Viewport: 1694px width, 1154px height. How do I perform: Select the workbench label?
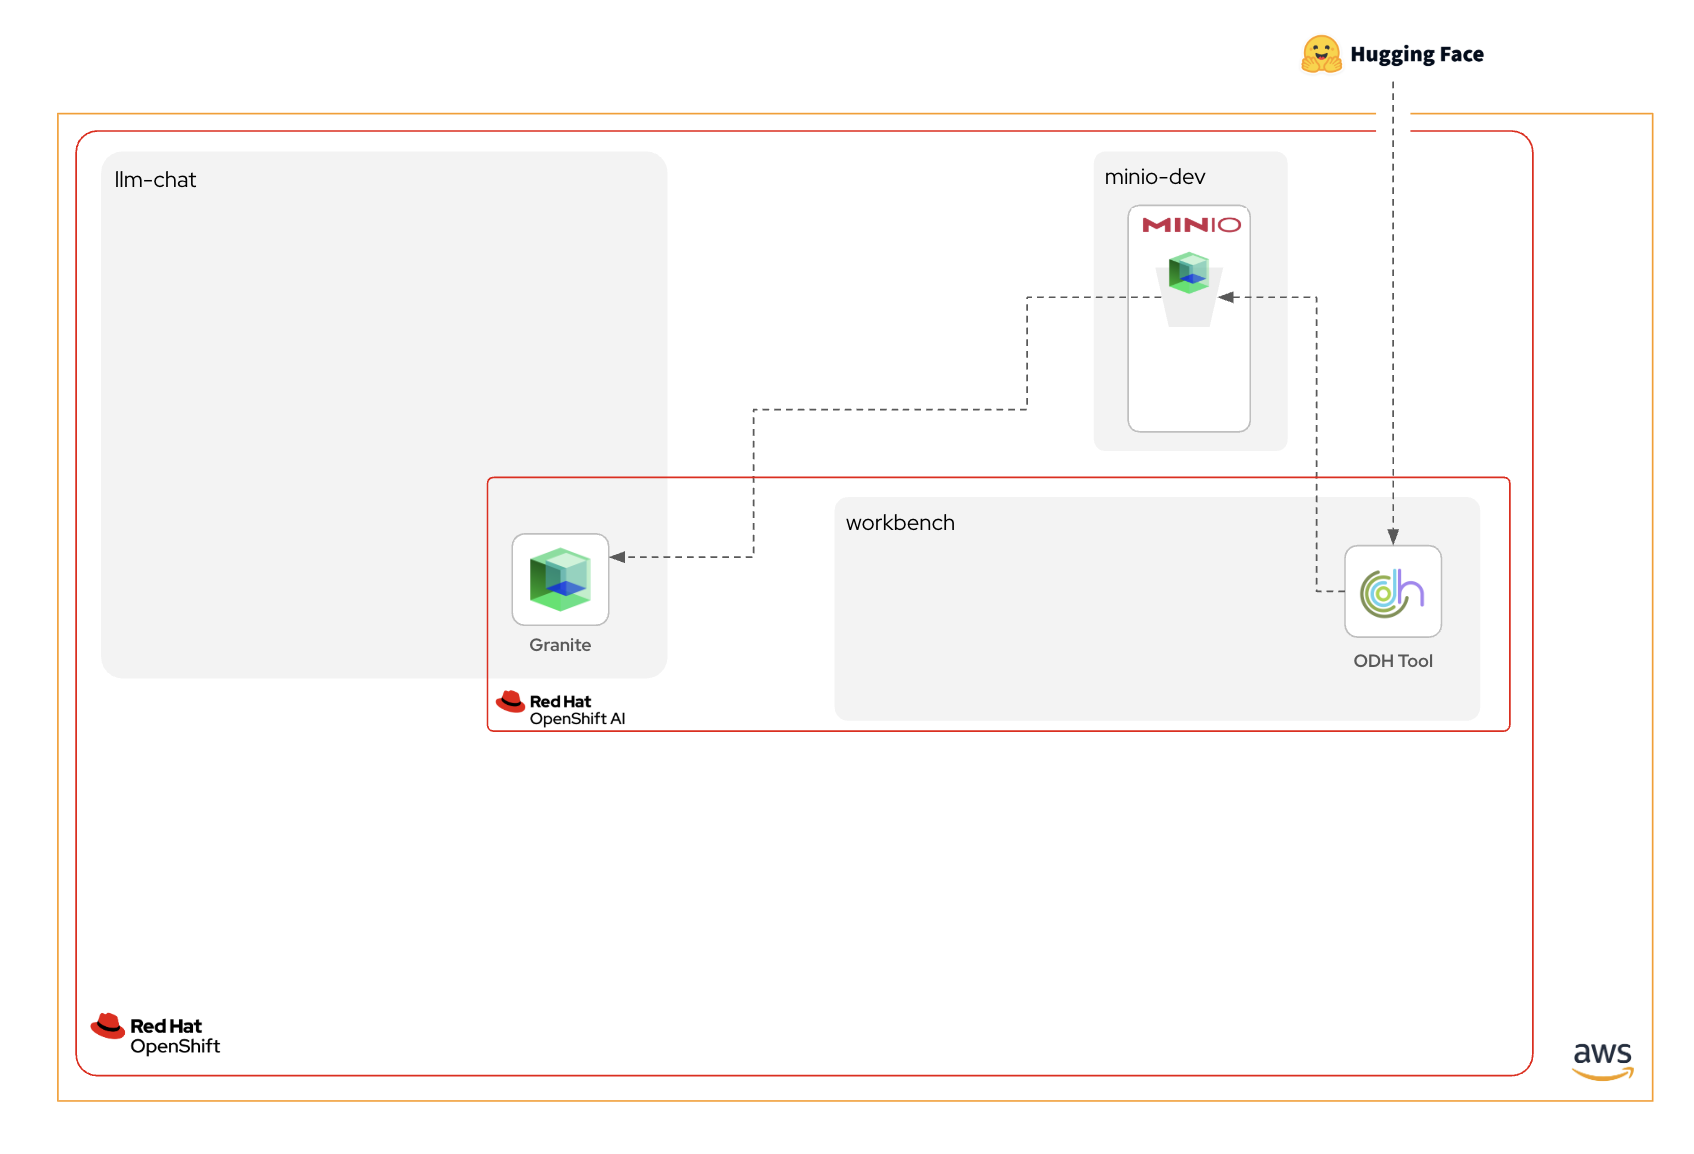pos(900,523)
